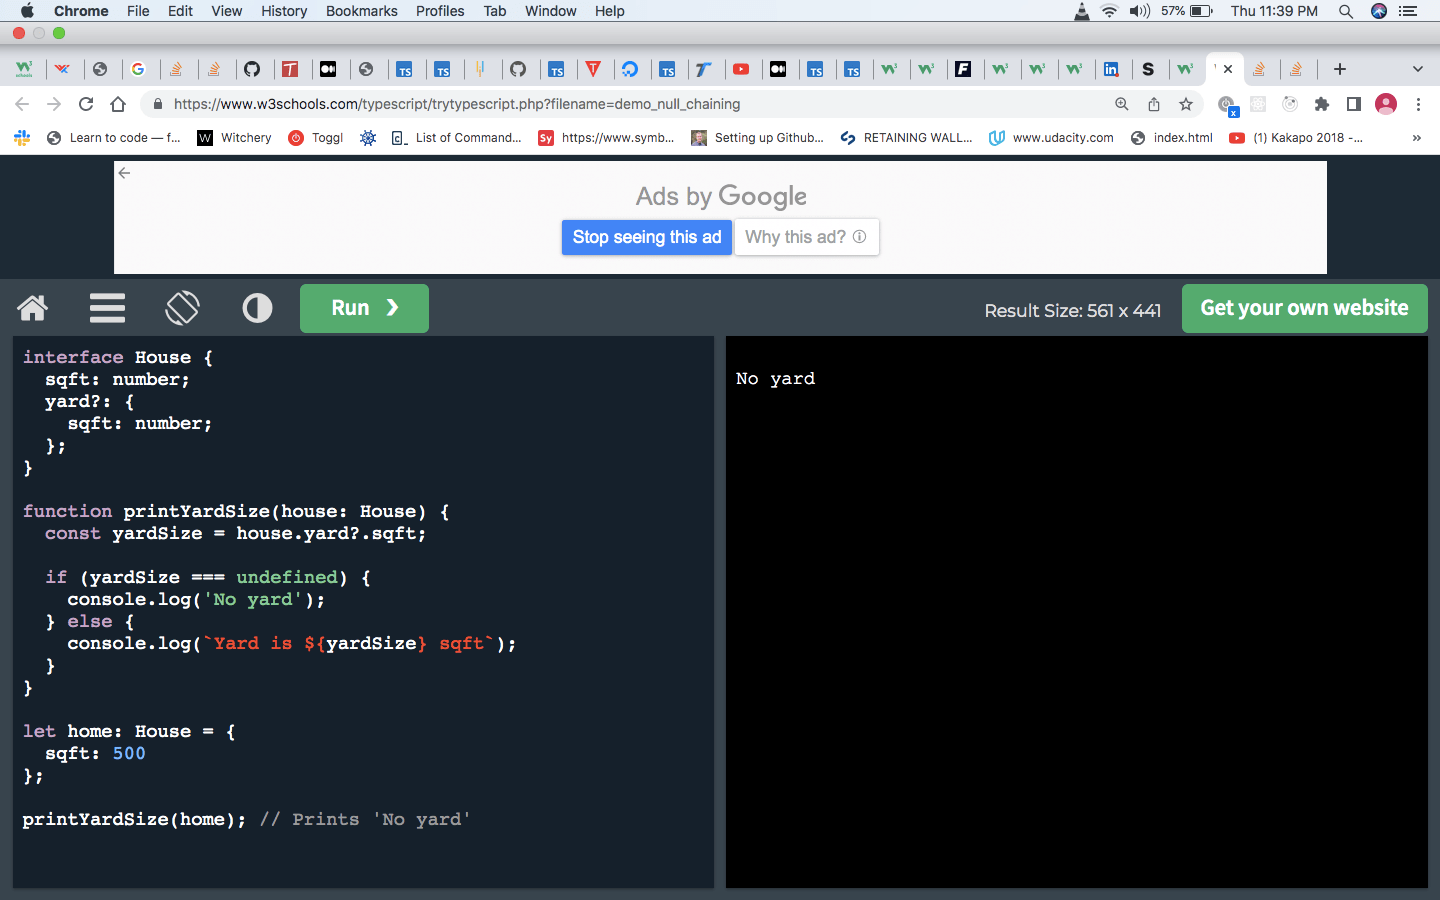The width and height of the screenshot is (1440, 900).
Task: Bookmark the page via the star icon
Action: coord(1186,104)
